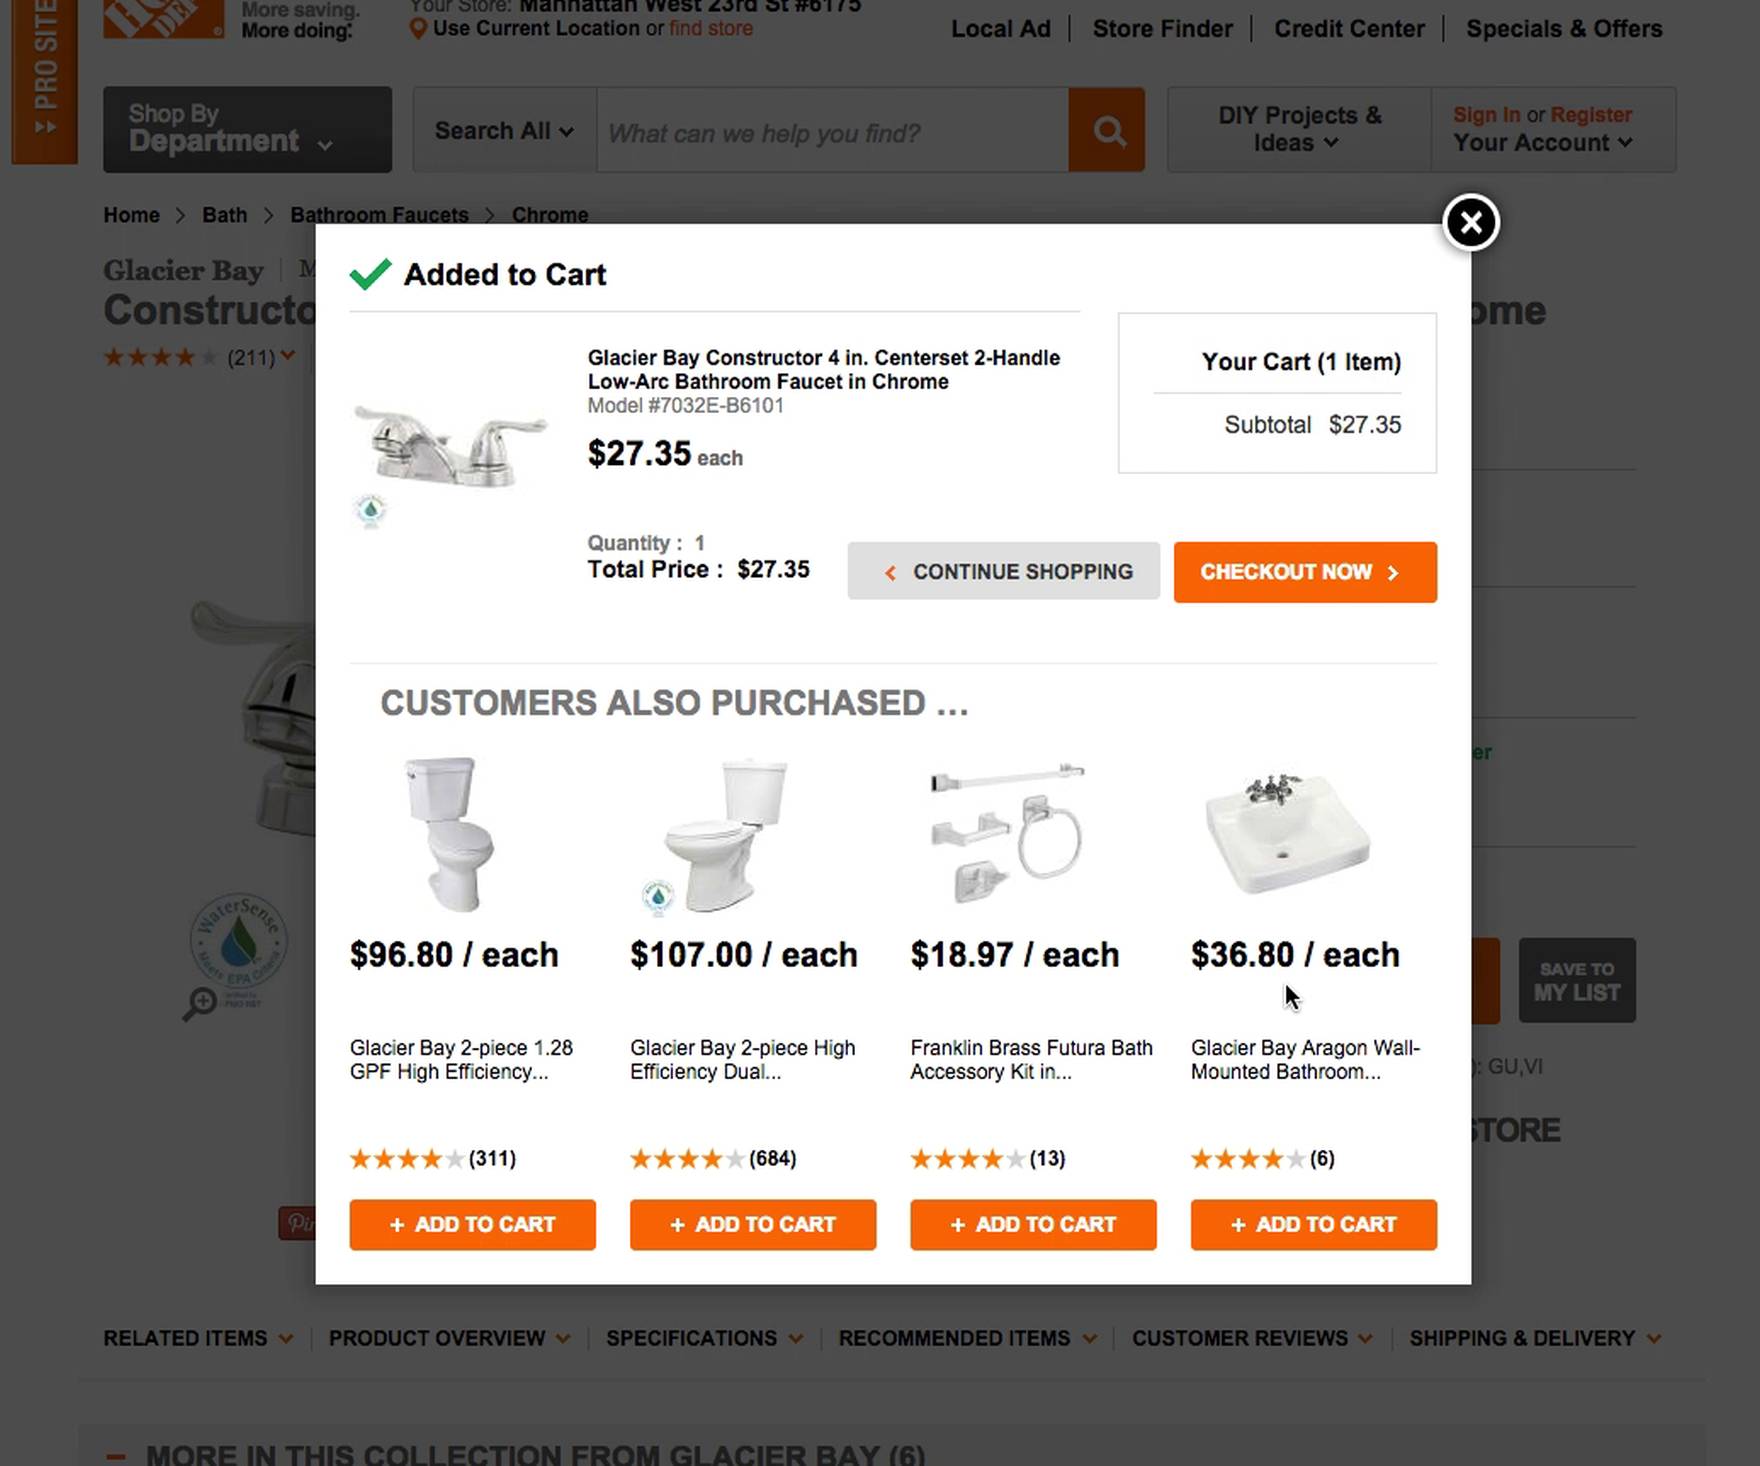Add the $18.97 accessory kit to cart
This screenshot has height=1466, width=1760.
1033,1224
